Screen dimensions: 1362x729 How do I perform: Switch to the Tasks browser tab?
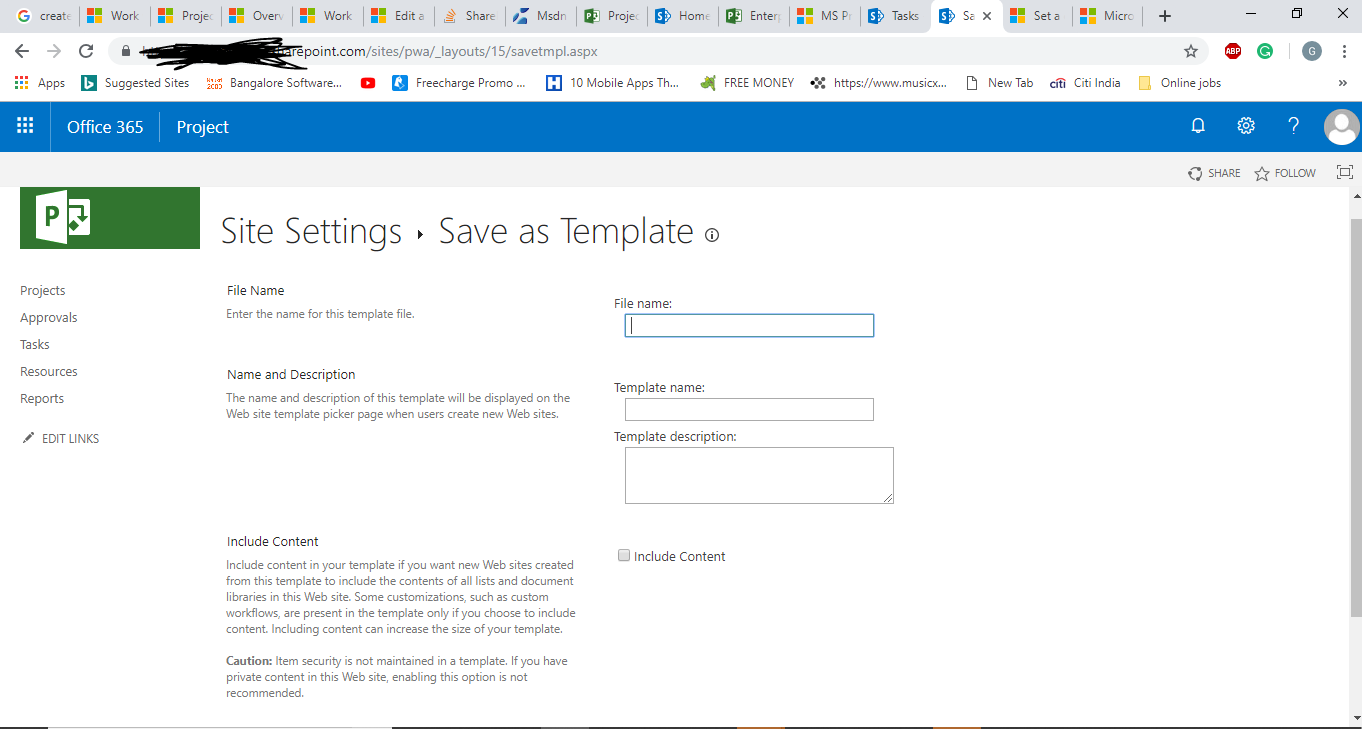click(x=894, y=16)
